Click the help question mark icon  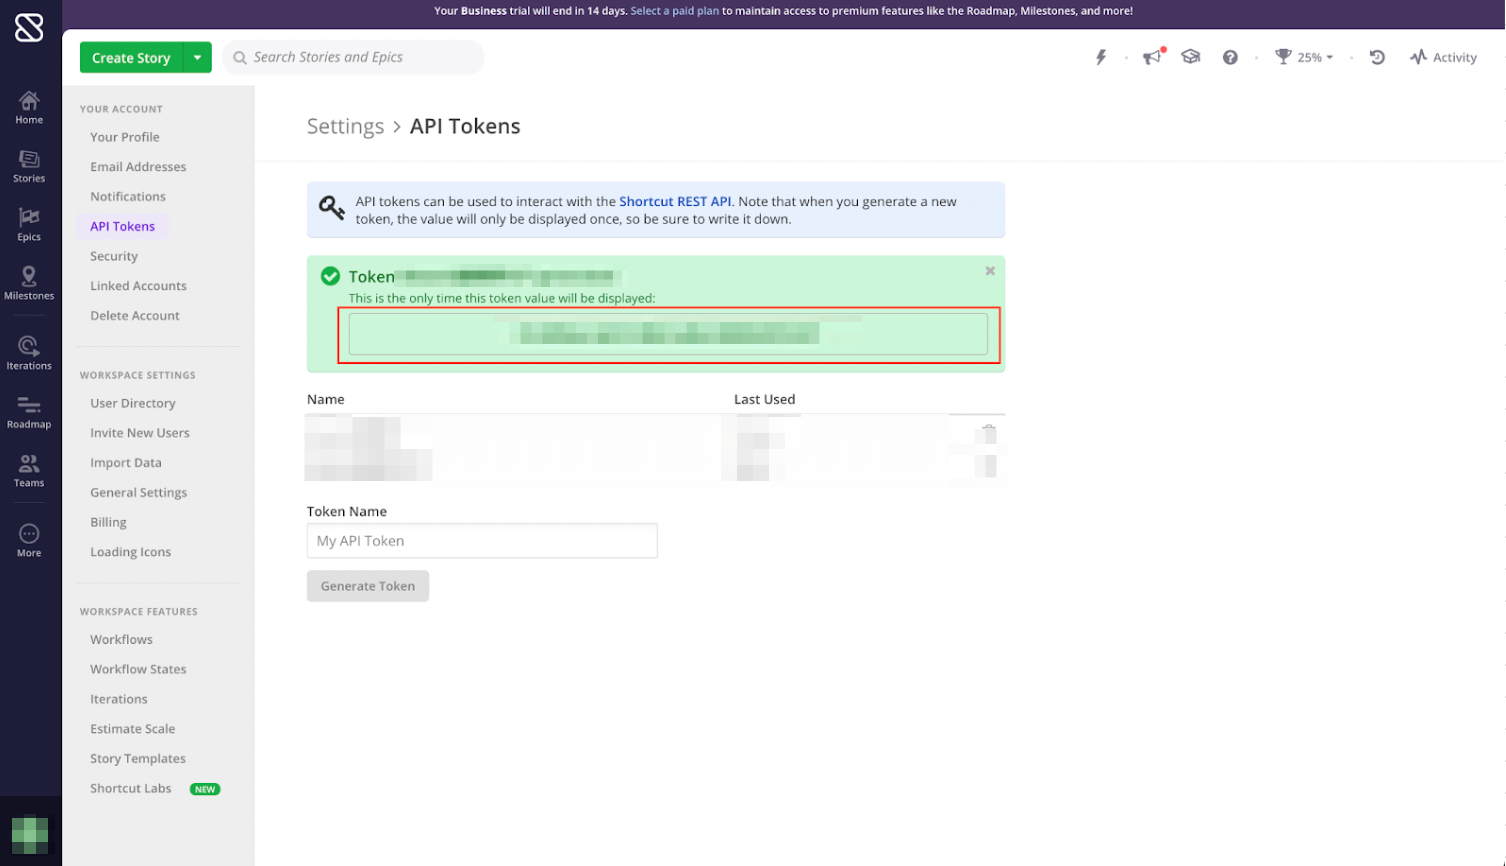click(1230, 58)
